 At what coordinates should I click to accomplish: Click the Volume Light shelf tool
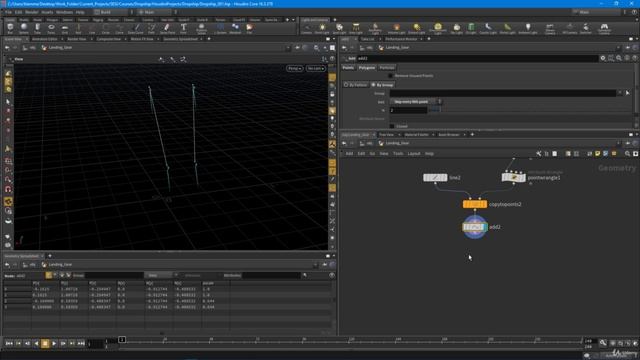pyautogui.click(x=396, y=28)
